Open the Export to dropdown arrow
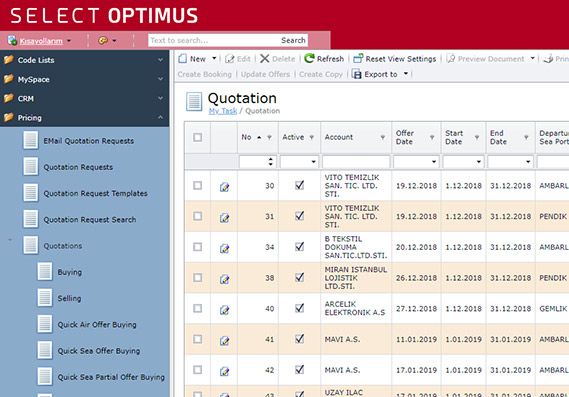This screenshot has height=397, width=569. pos(406,74)
